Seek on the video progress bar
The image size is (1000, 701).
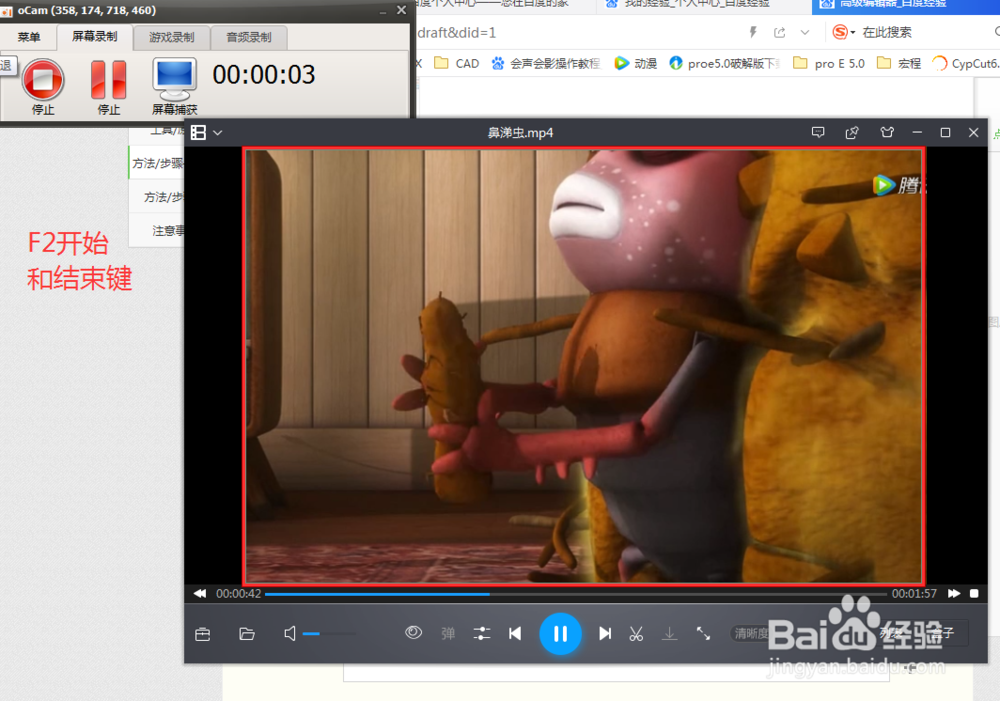(575, 594)
